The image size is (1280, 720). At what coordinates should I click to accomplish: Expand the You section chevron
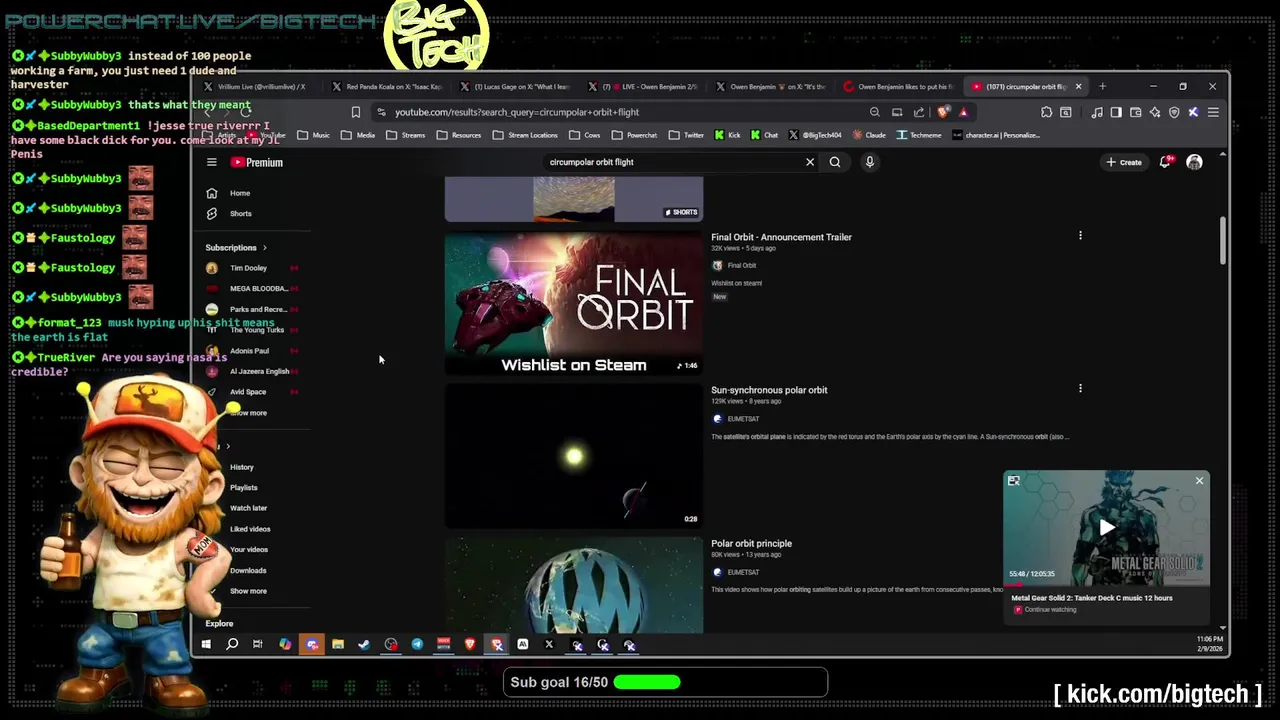tap(228, 446)
